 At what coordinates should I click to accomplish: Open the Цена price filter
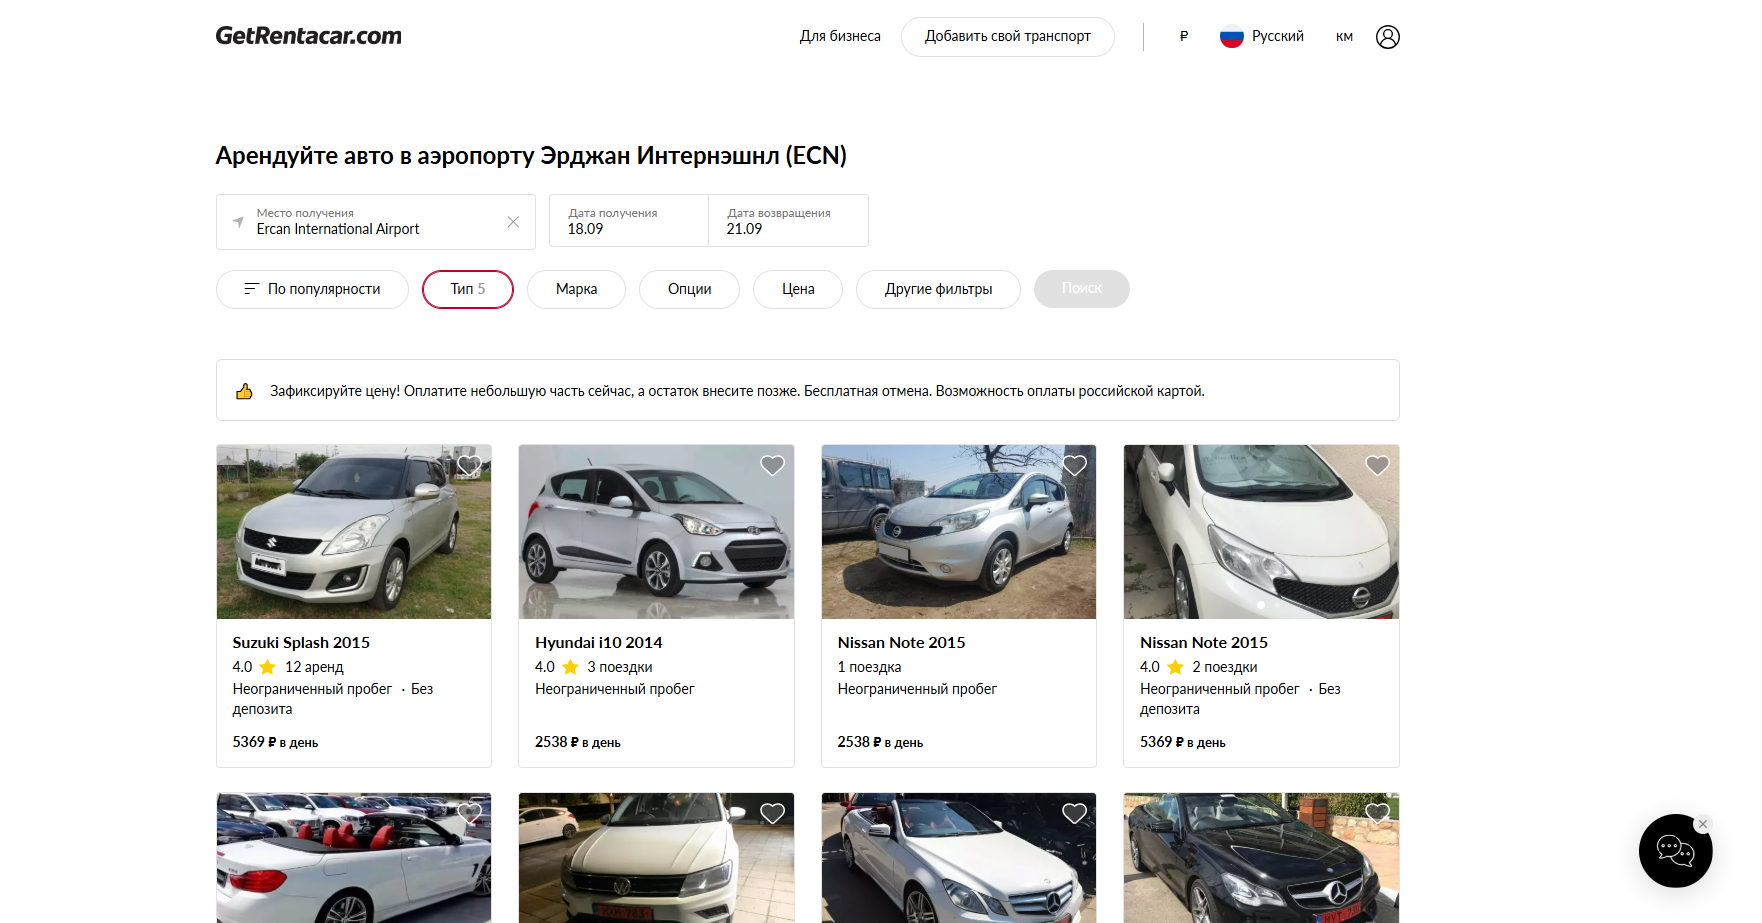tap(798, 289)
